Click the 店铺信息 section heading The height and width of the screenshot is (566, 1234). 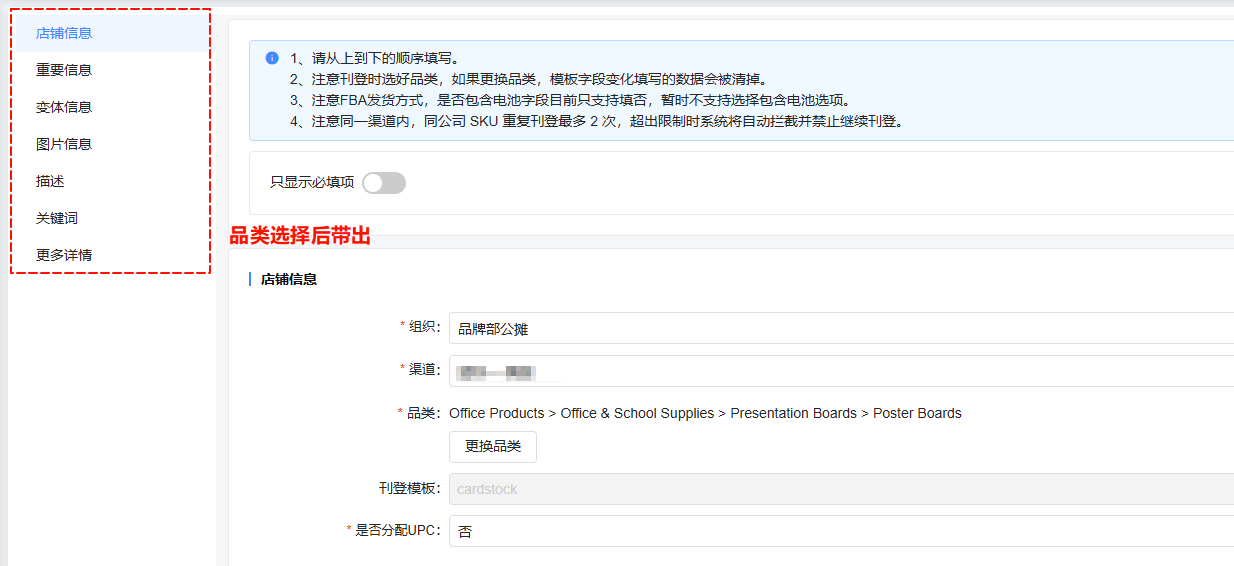tap(289, 280)
